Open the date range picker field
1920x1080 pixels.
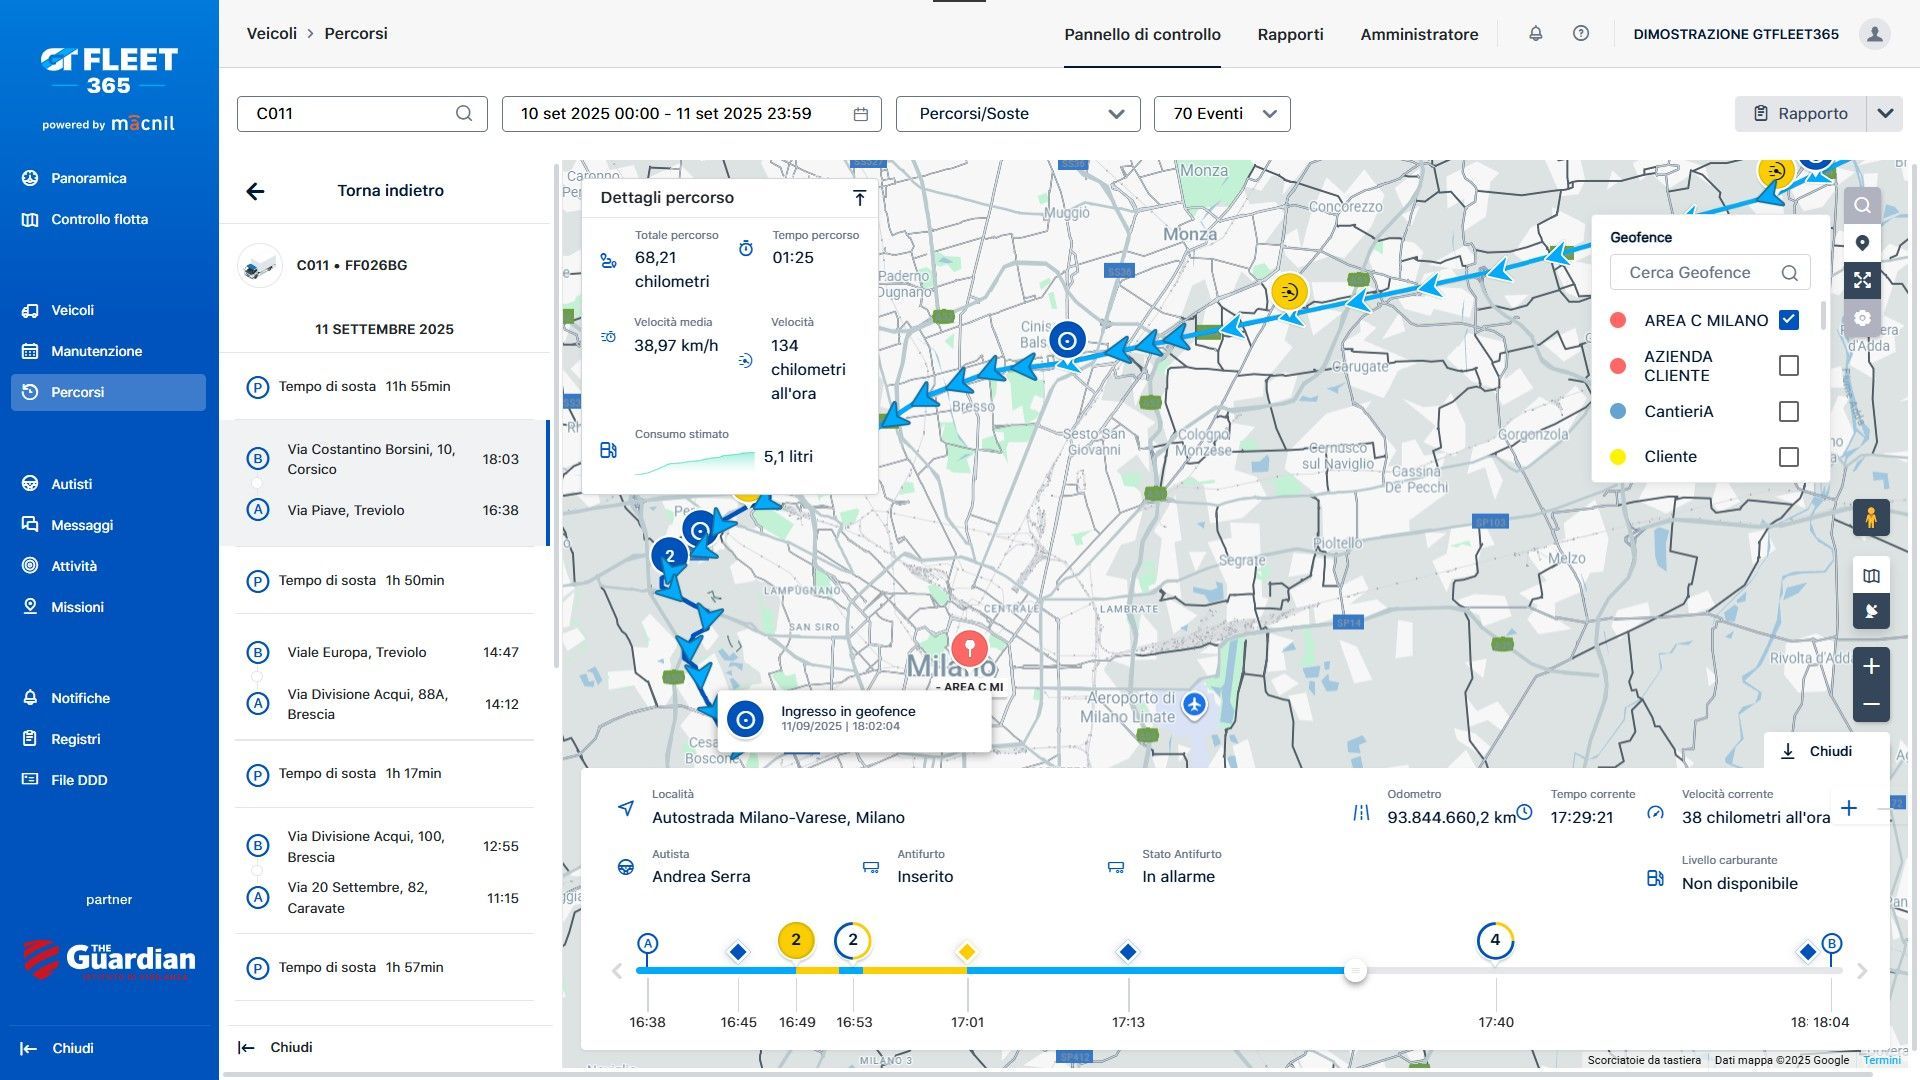(x=691, y=114)
